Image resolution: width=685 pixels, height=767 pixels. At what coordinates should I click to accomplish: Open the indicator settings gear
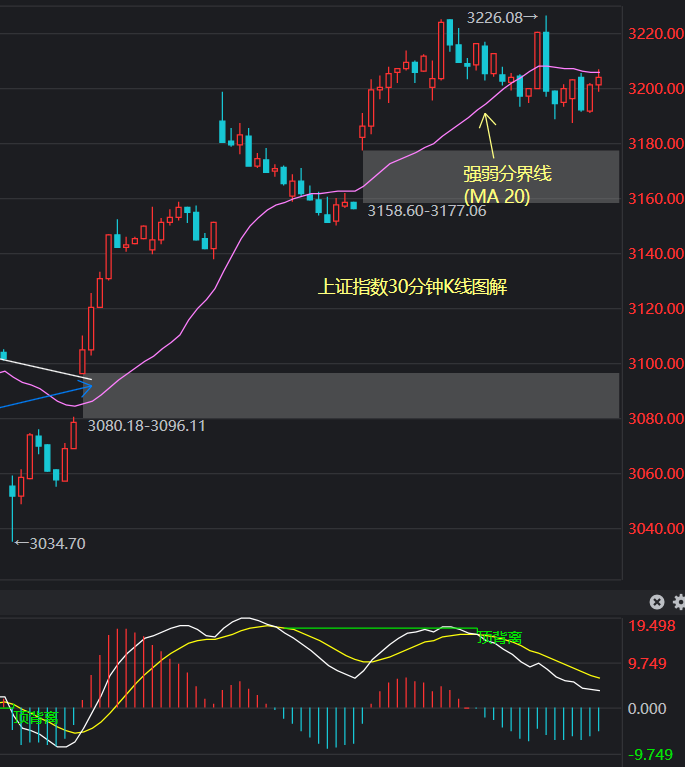[x=679, y=602]
